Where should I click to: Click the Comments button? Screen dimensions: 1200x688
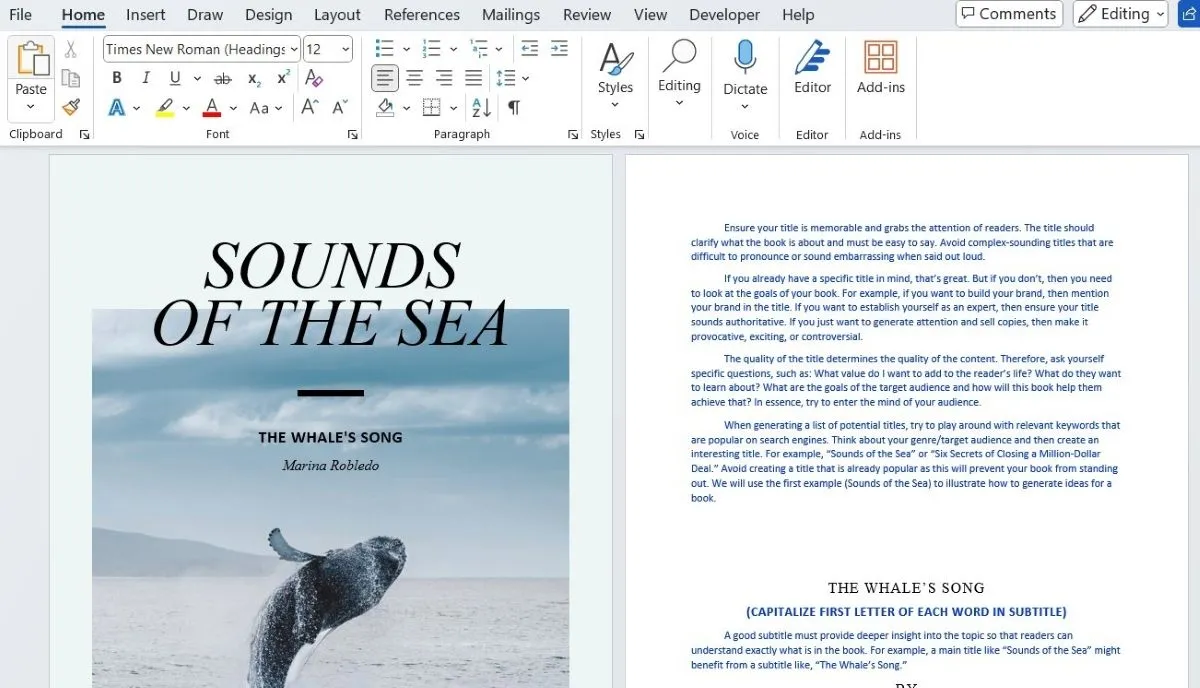pyautogui.click(x=1009, y=14)
